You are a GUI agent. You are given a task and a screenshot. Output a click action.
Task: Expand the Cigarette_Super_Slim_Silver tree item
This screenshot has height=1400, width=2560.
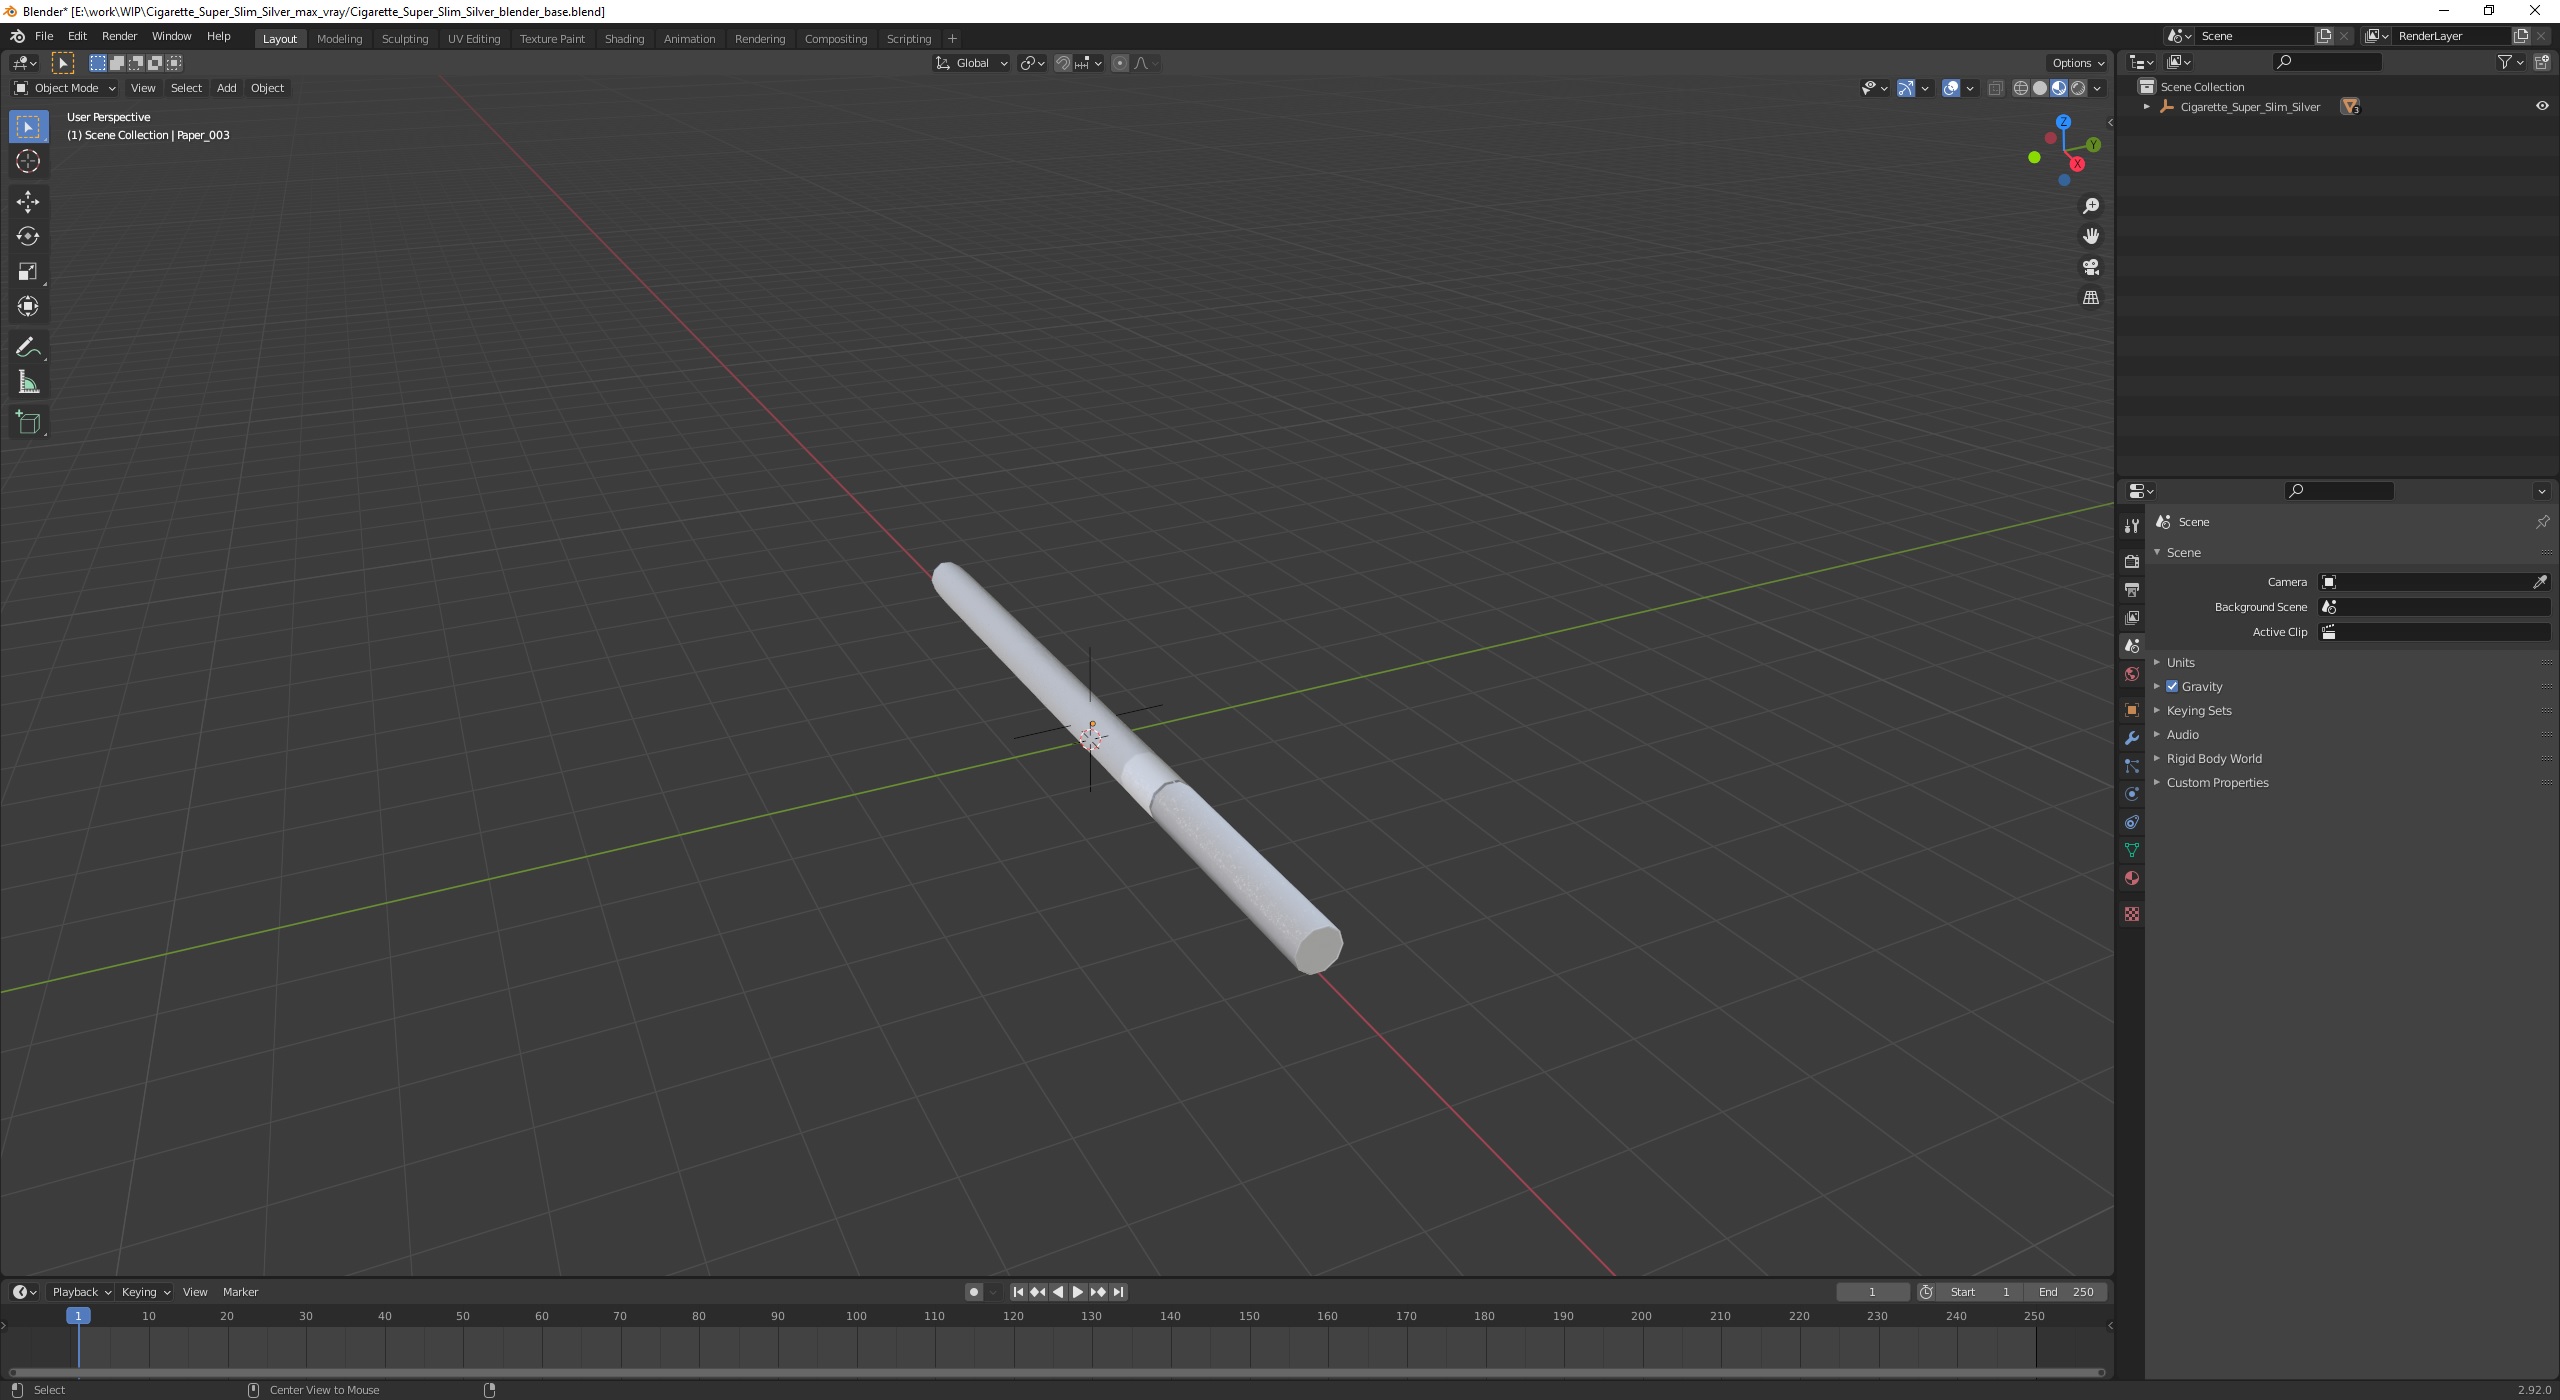pos(2146,106)
